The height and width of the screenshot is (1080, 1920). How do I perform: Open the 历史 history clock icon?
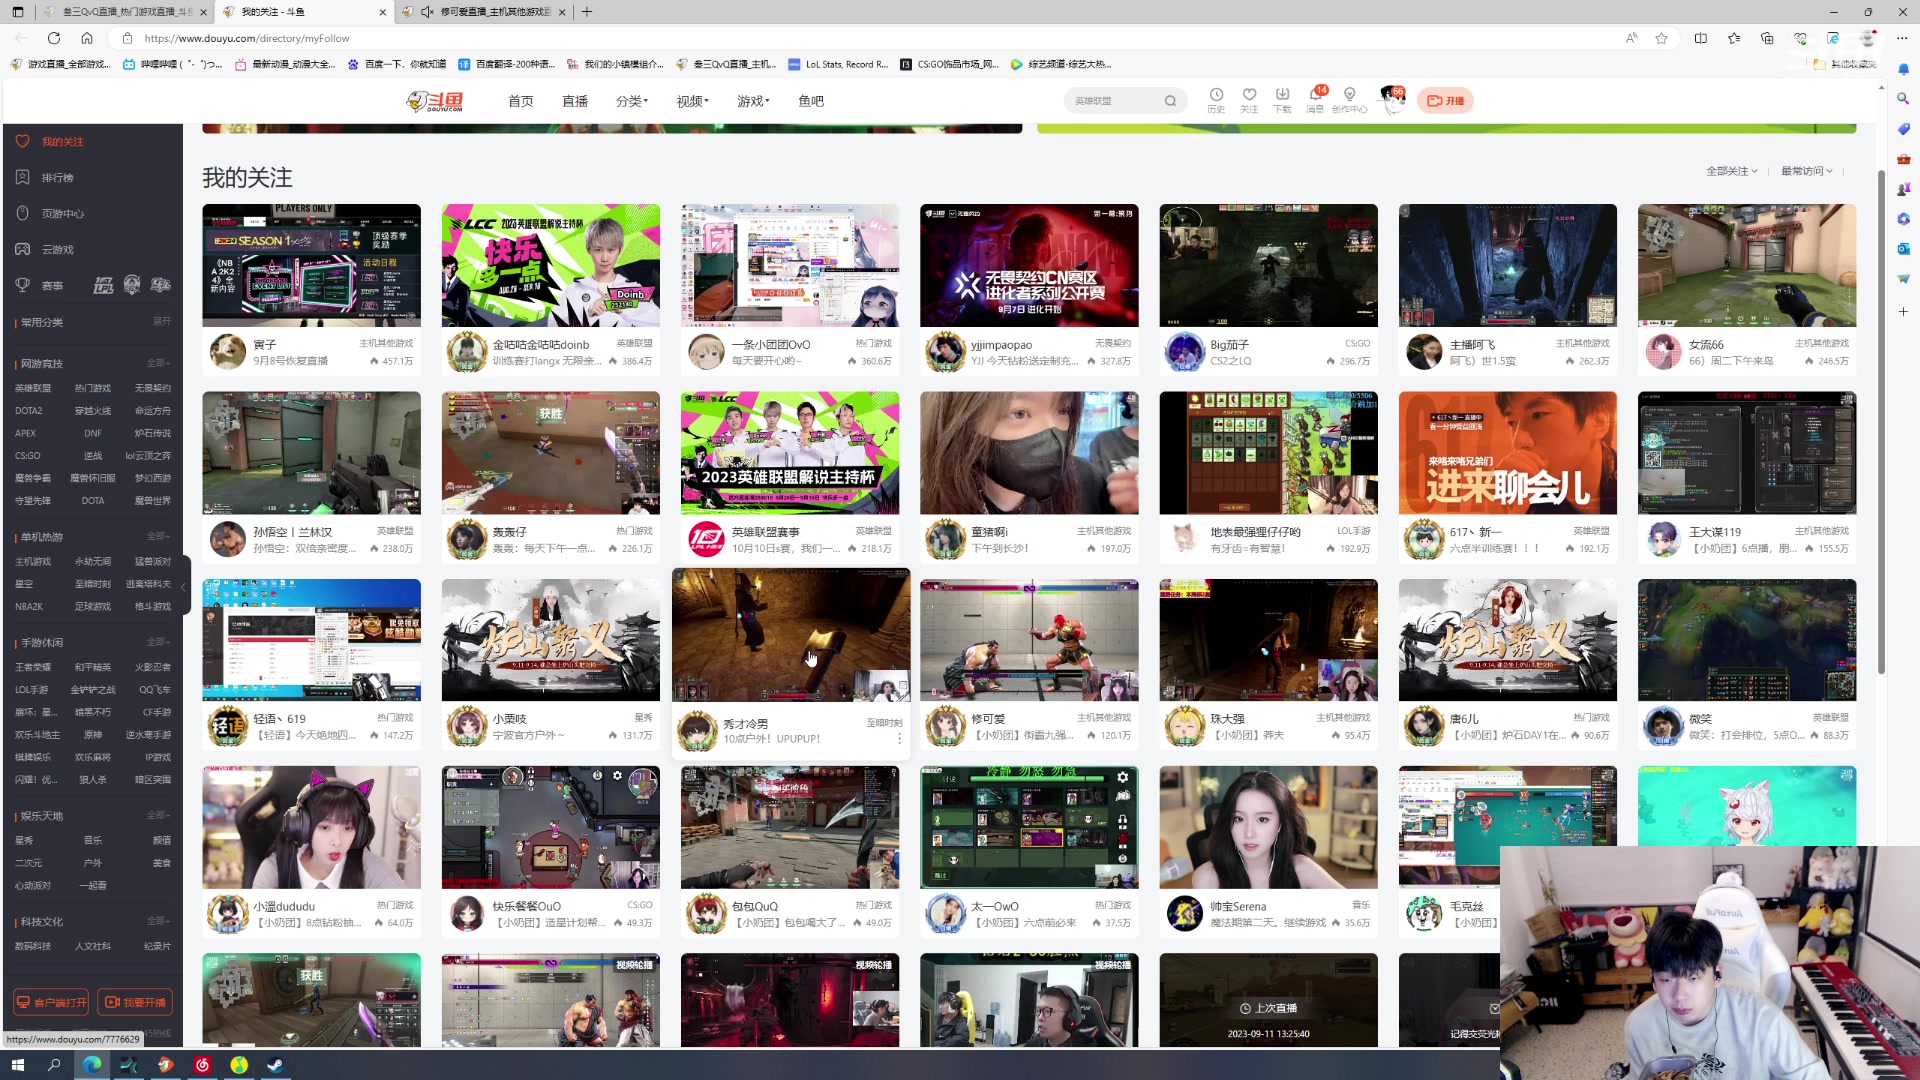click(x=1216, y=95)
